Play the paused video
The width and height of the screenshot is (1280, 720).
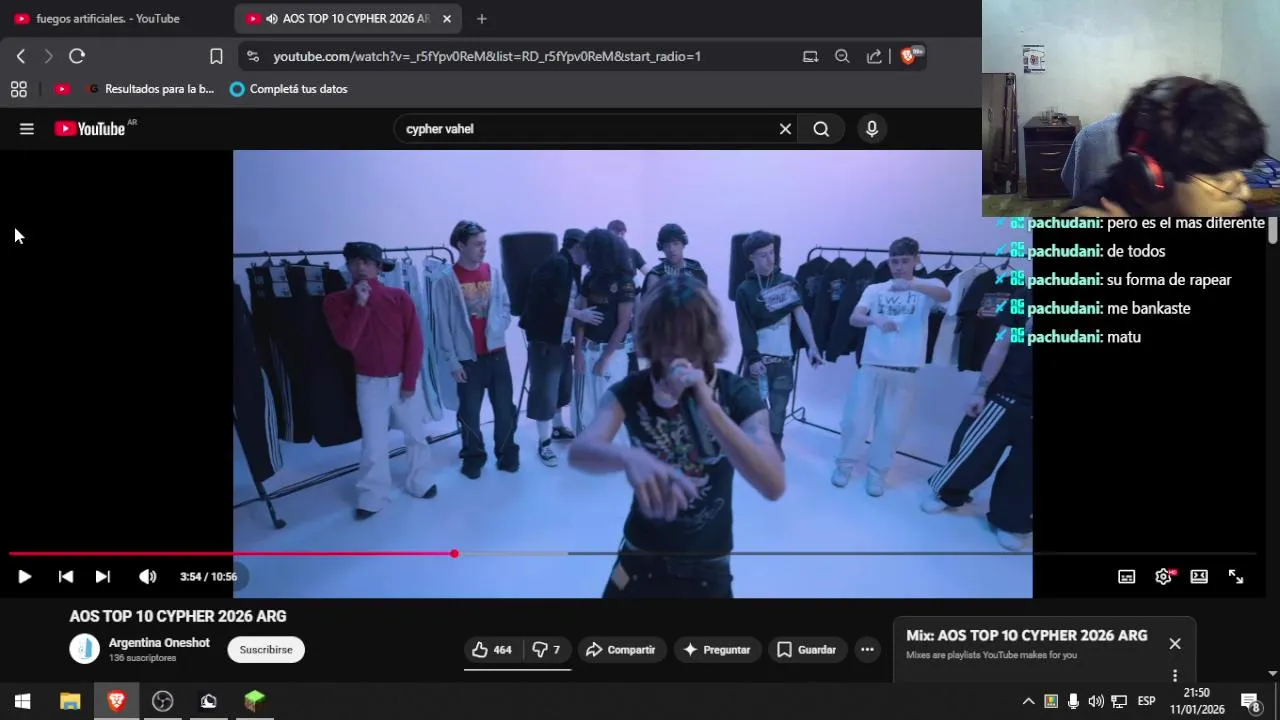[25, 576]
